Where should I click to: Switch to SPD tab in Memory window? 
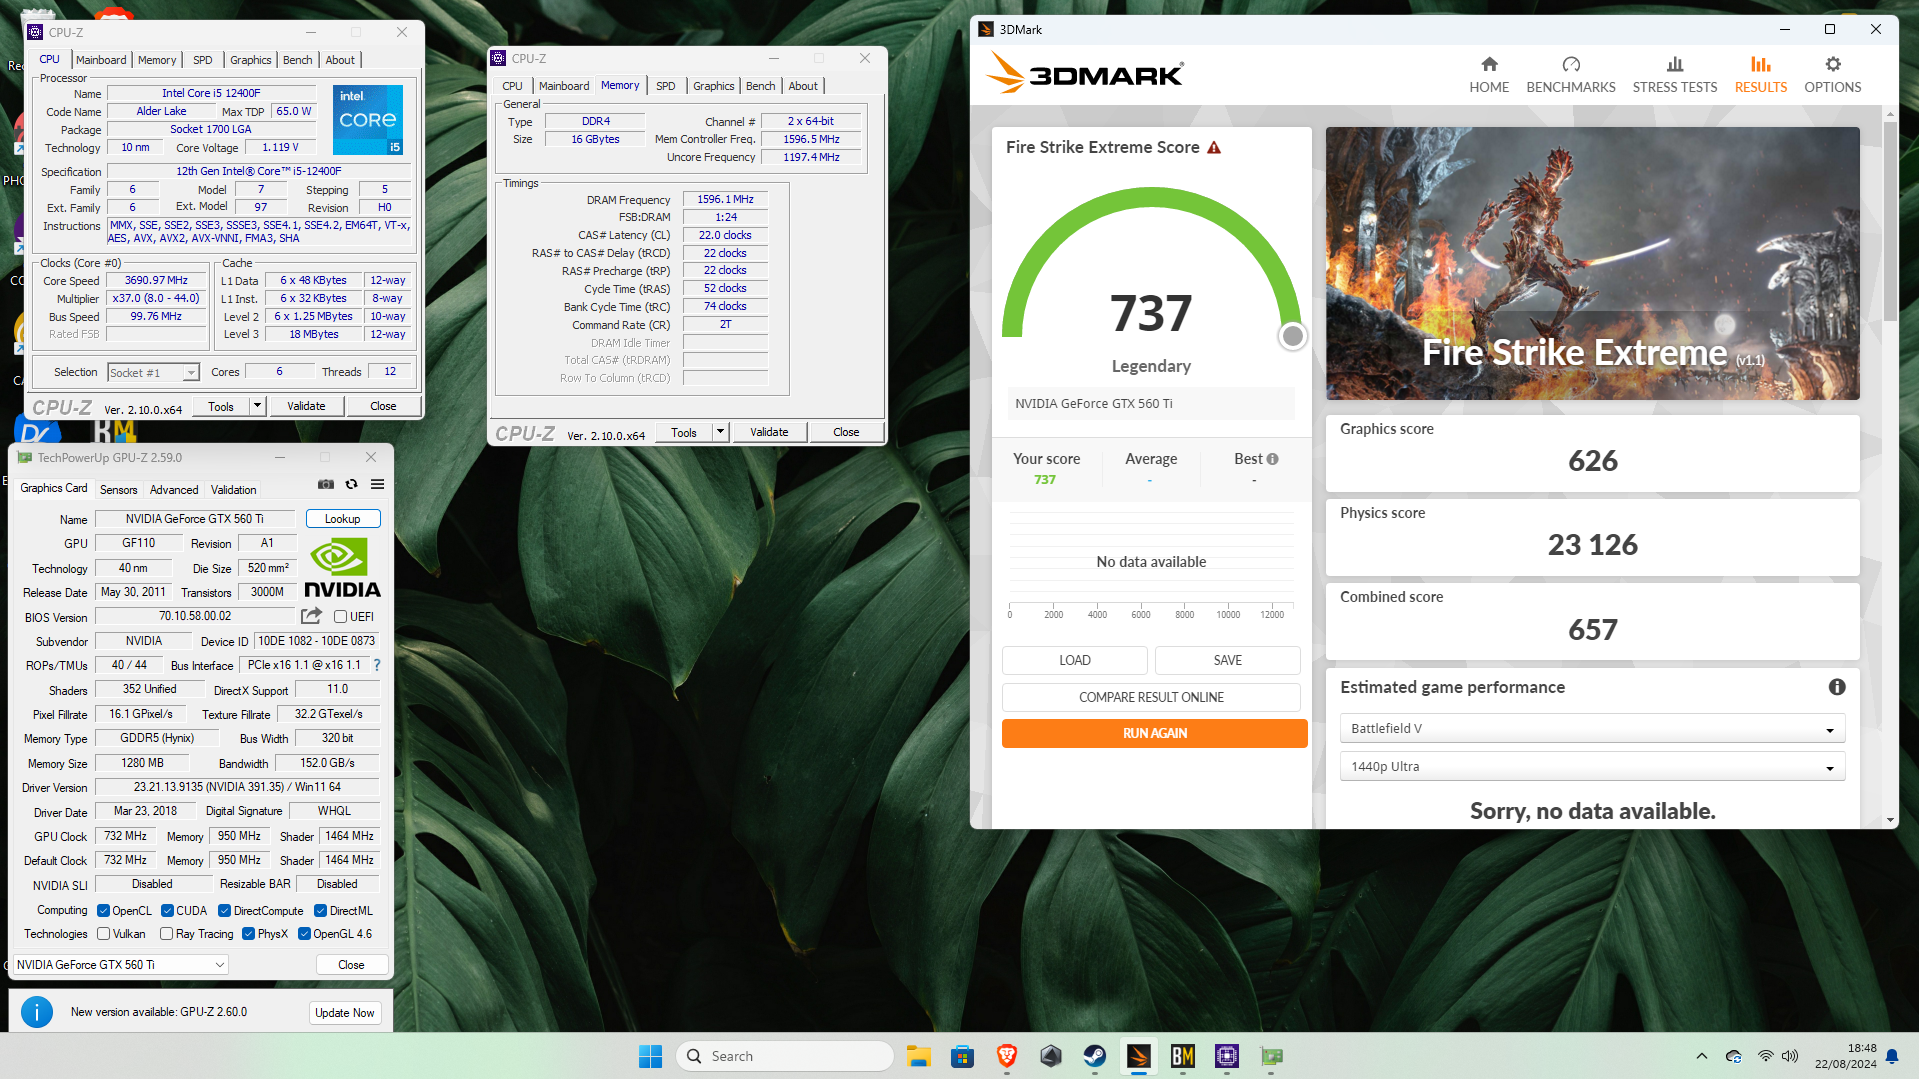(665, 86)
